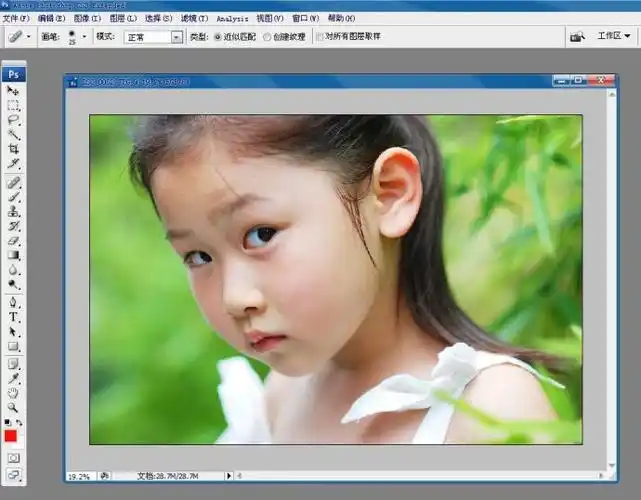Open the 工作区 workspace dropdown
This screenshot has width=641, height=500.
click(x=614, y=36)
